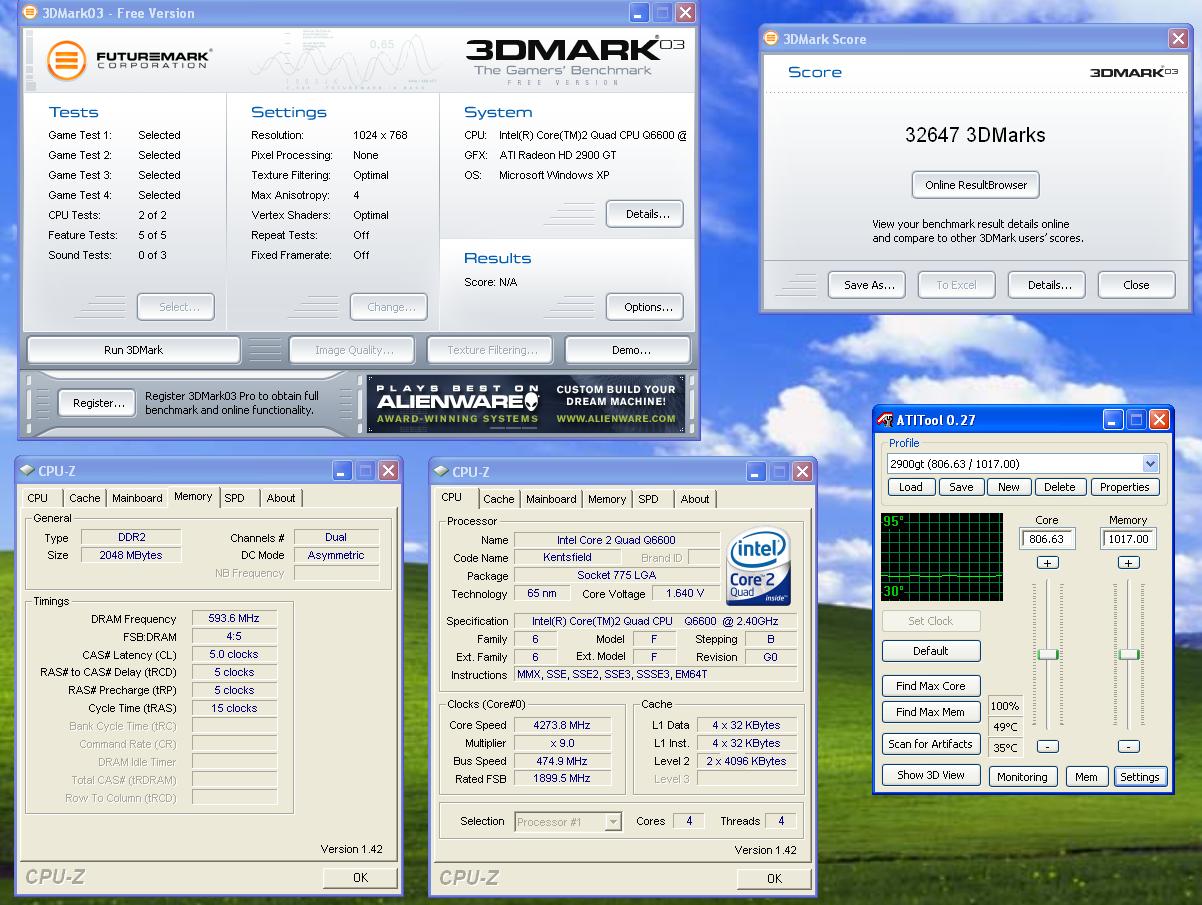Click the 32647 3DMarks score text

976,135
